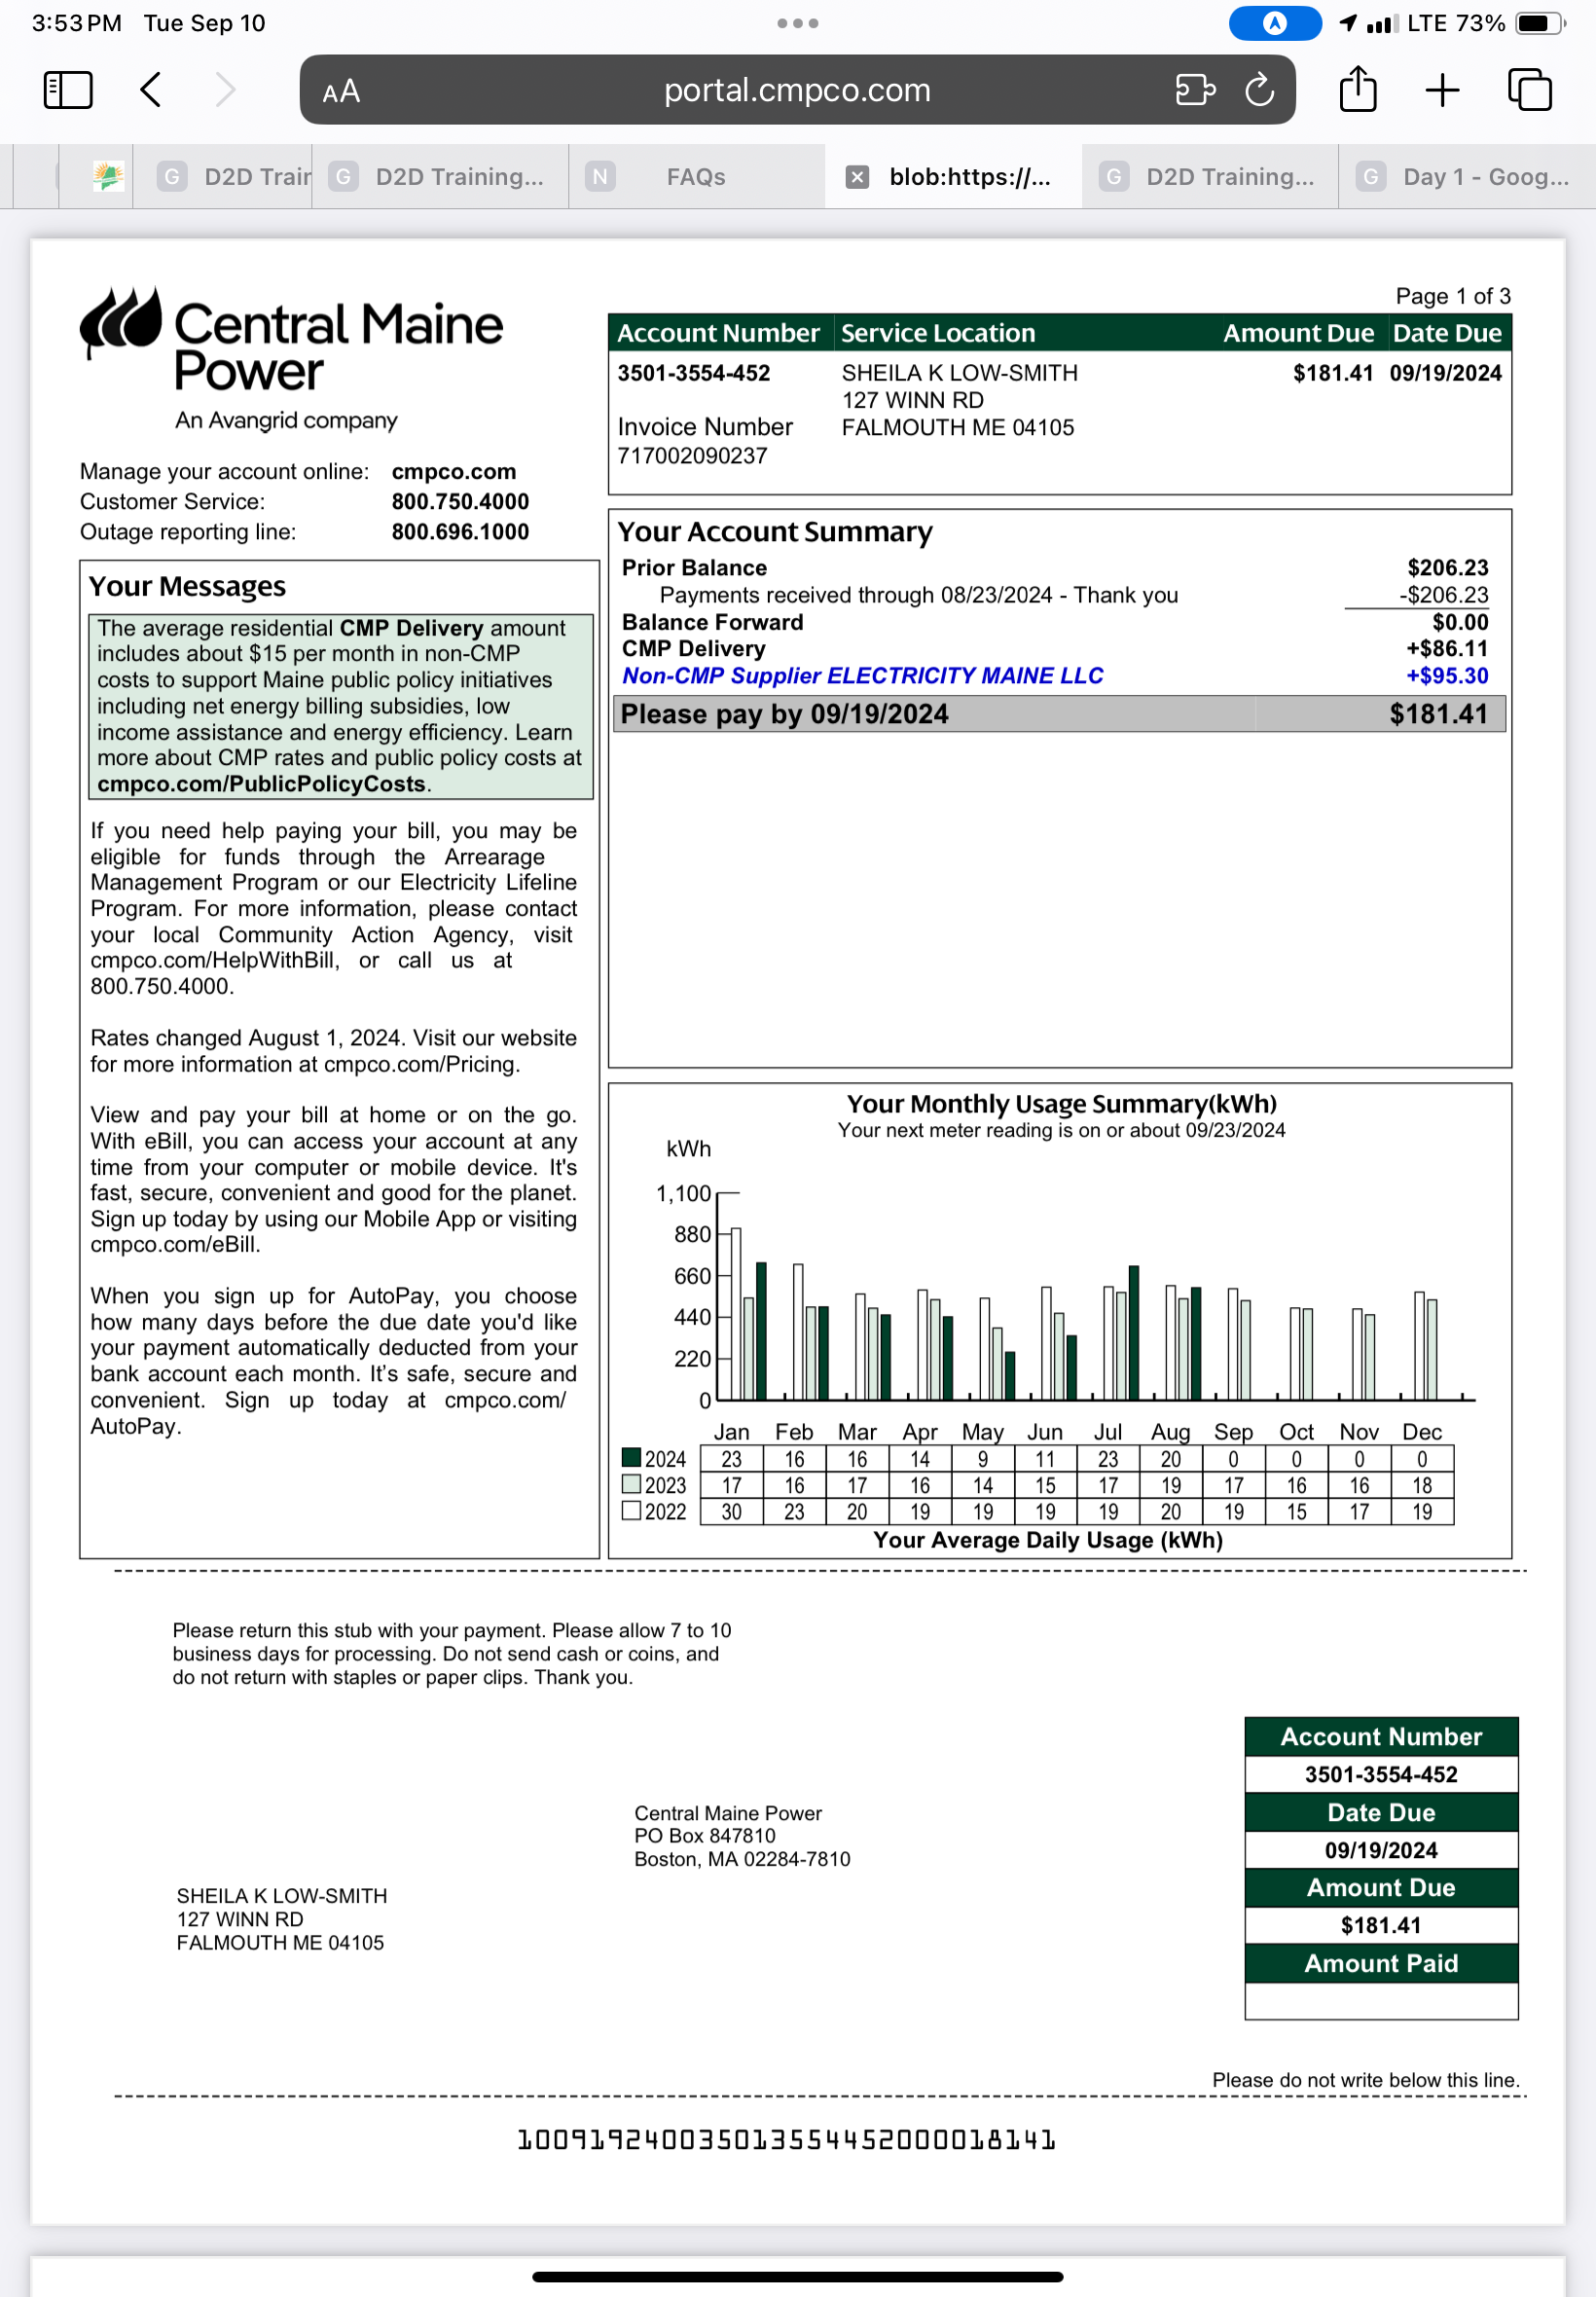Tap the home indicator bar at bottom
The width and height of the screenshot is (1596, 2297).
(x=797, y=2276)
